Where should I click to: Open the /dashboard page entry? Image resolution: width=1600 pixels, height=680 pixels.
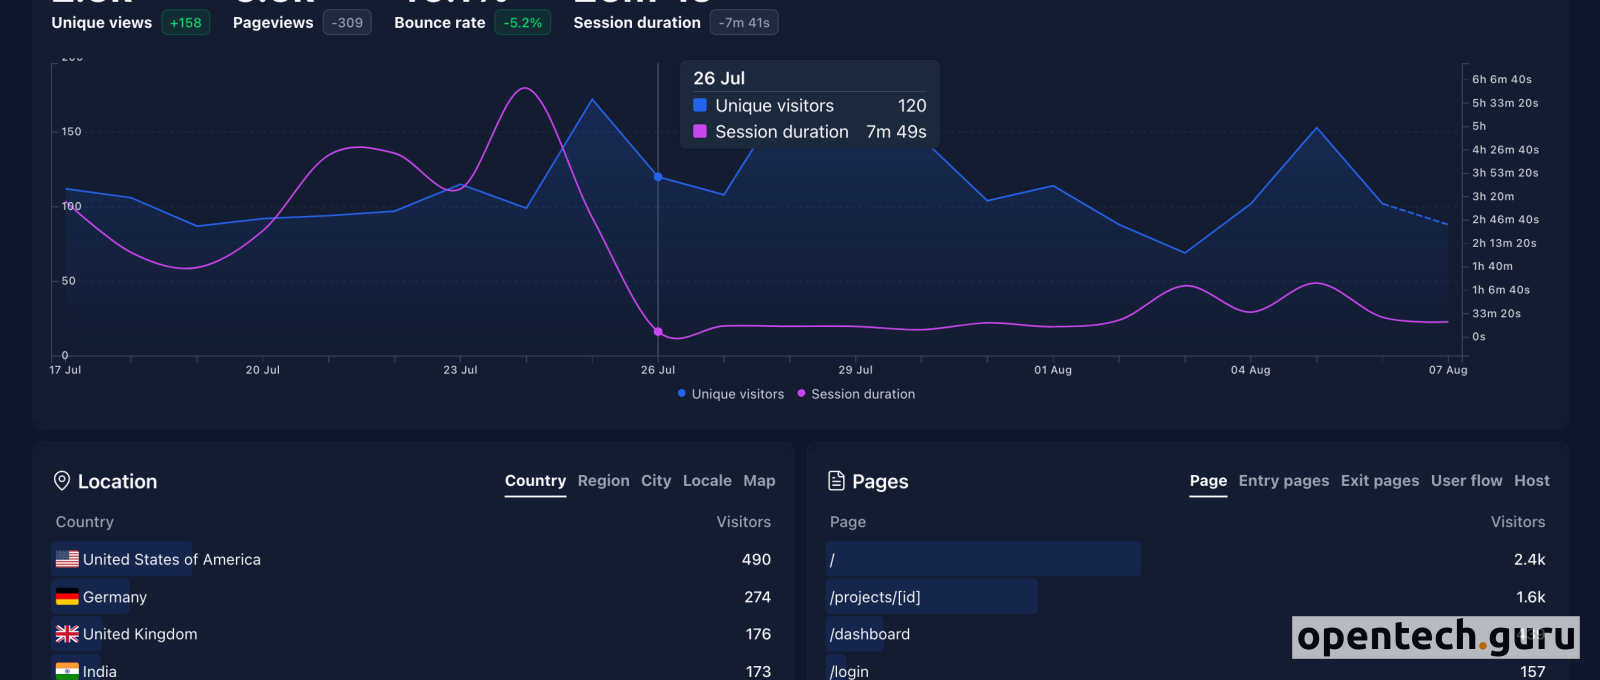pyautogui.click(x=870, y=634)
